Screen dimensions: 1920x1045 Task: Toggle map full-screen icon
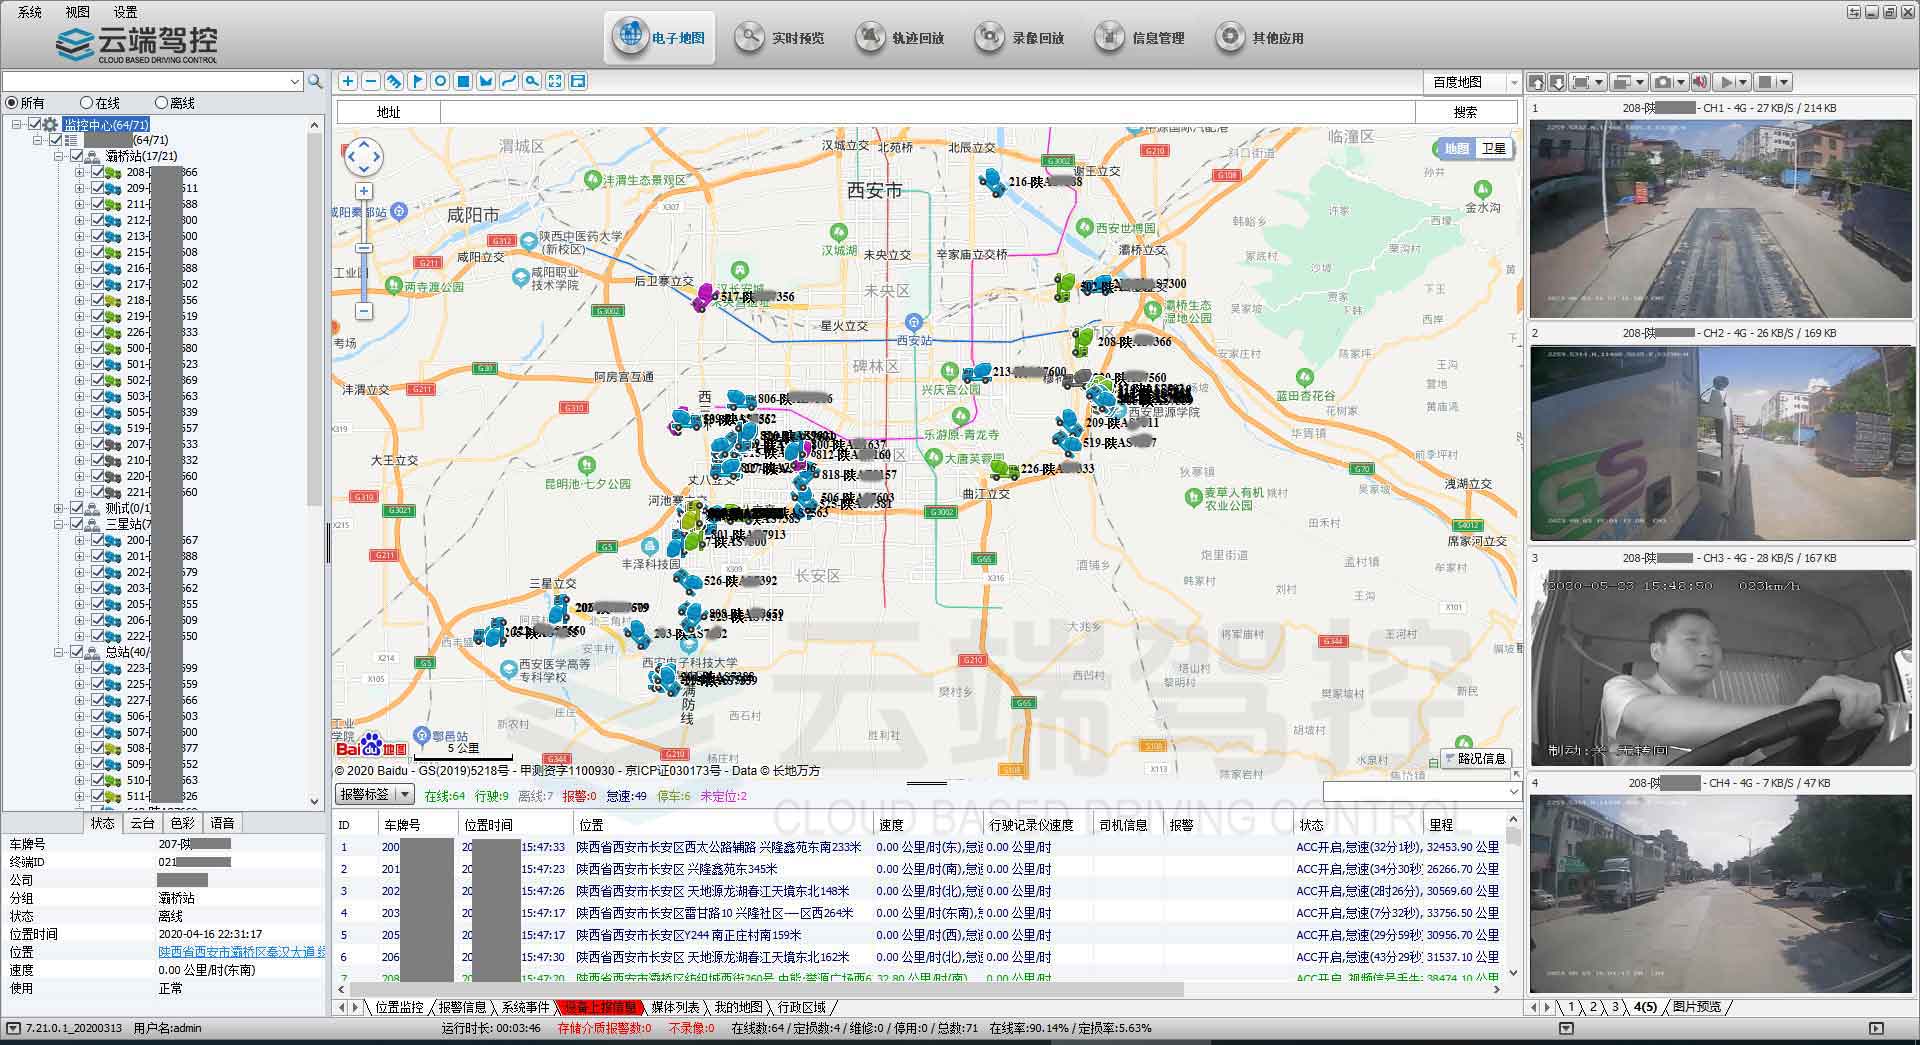[555, 81]
